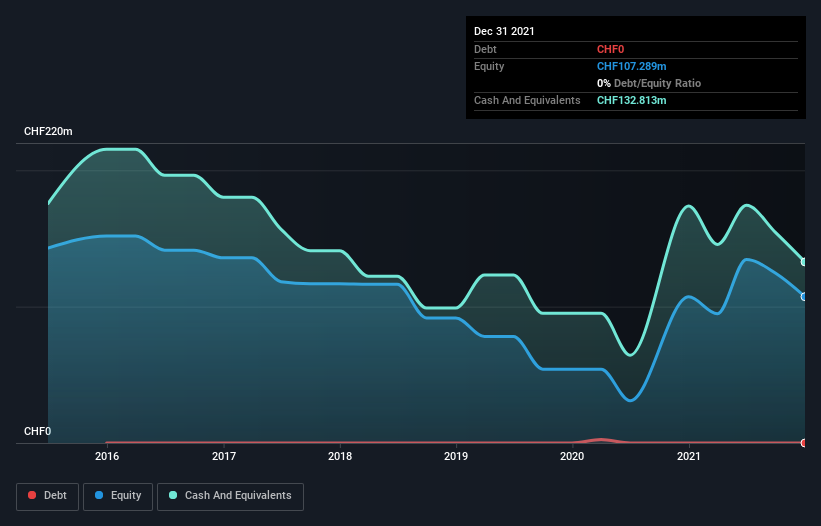821x526 pixels.
Task: Select the 2021 x-axis label
Action: click(689, 456)
